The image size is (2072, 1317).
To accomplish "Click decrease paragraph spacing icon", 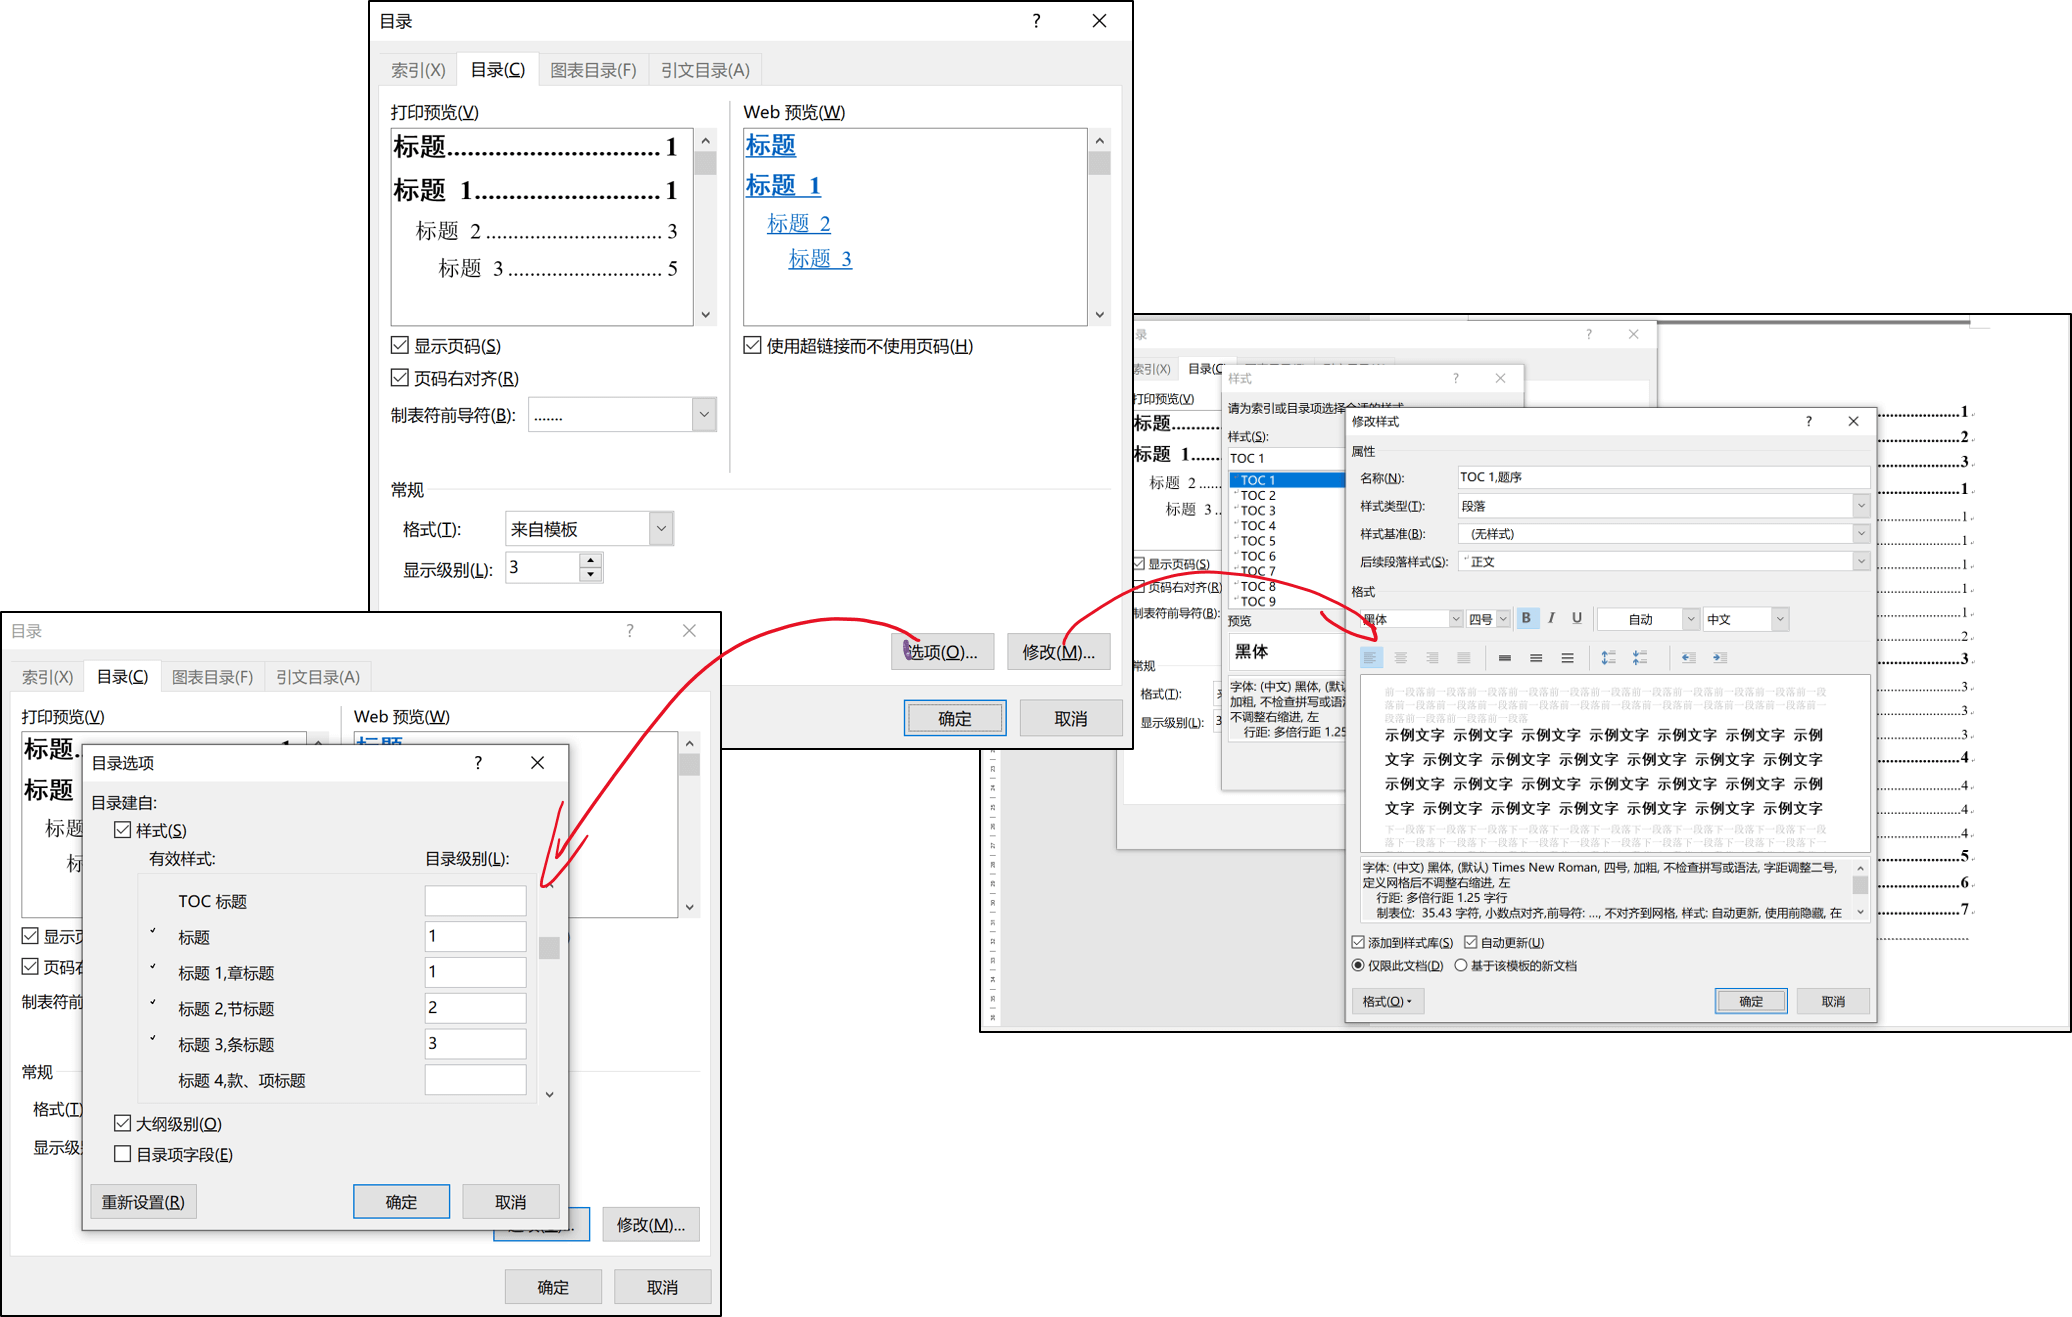I will point(1640,657).
